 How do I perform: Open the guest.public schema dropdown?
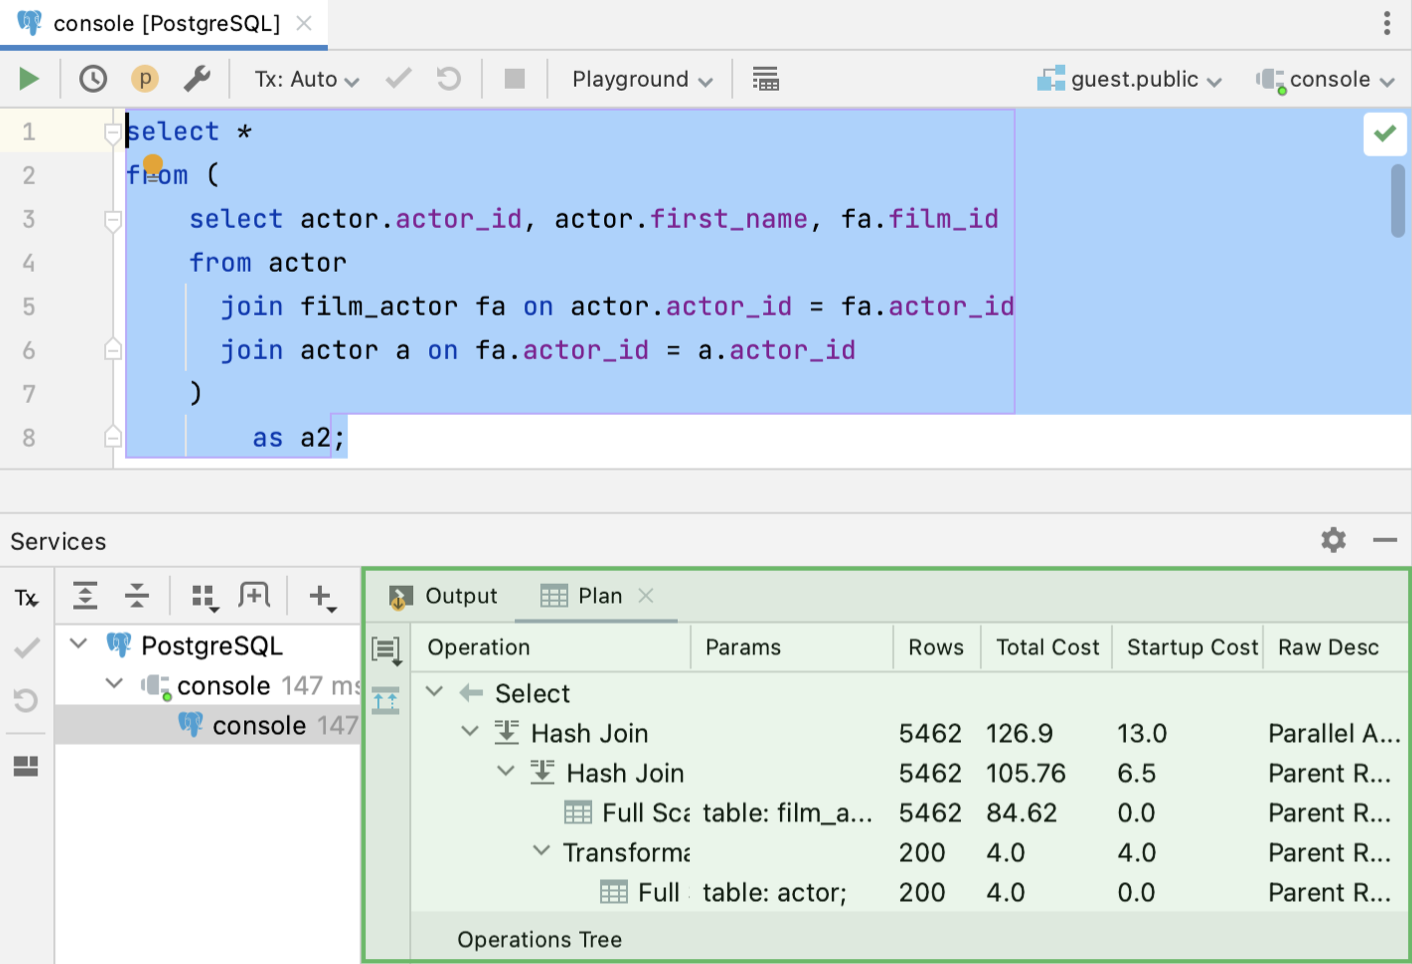1131,80
